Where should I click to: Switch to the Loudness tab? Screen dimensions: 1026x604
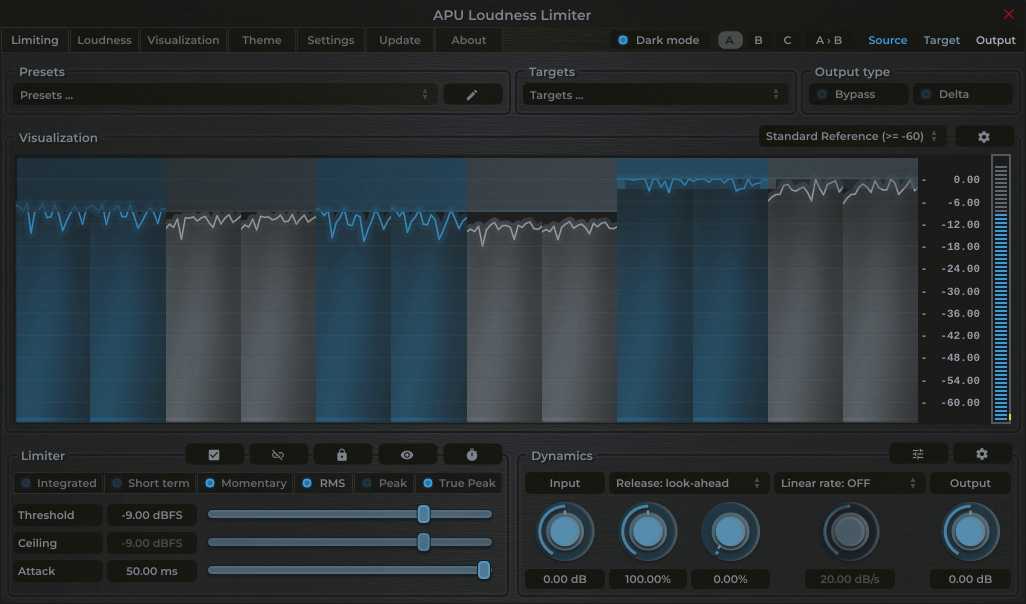[x=103, y=40]
